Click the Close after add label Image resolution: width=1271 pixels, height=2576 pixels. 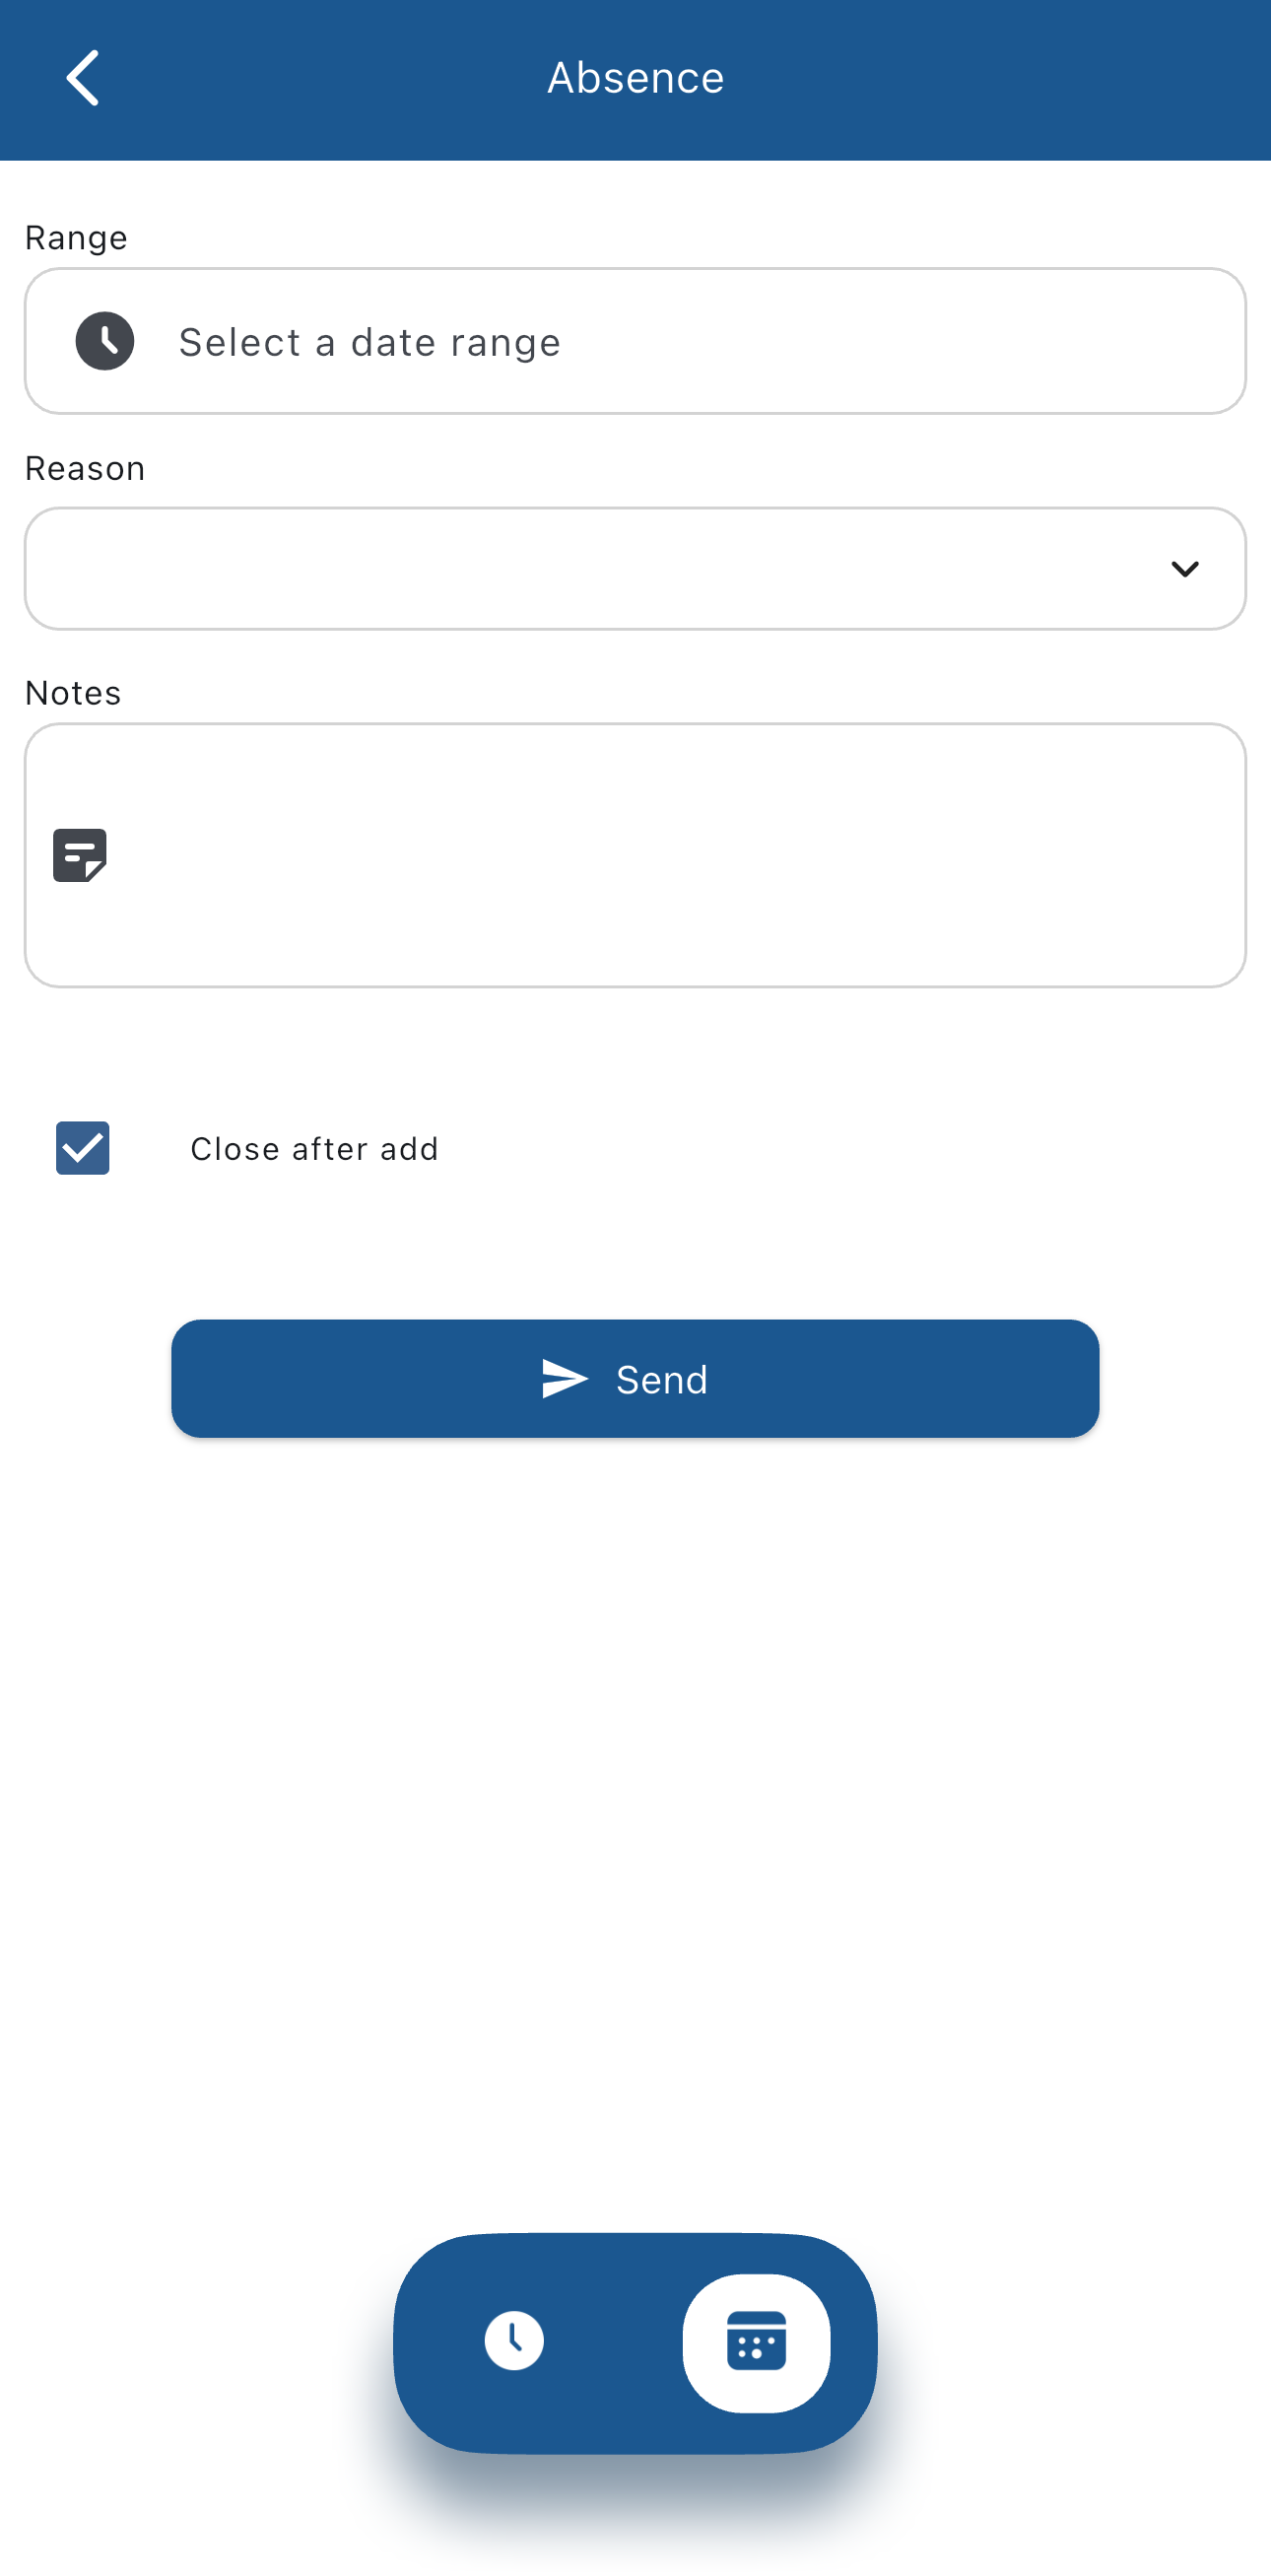point(314,1148)
